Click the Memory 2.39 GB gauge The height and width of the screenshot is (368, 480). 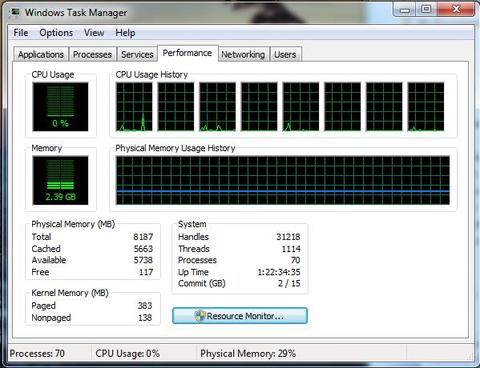point(60,180)
